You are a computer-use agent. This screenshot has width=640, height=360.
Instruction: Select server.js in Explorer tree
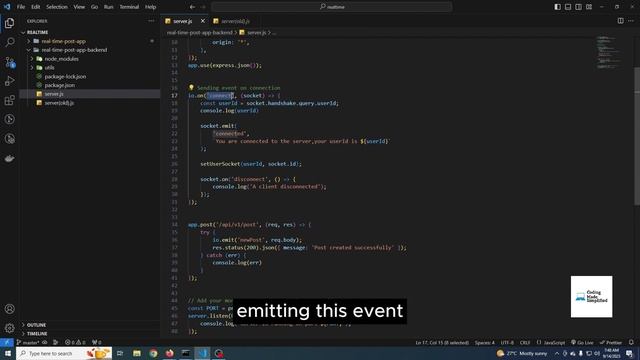(x=54, y=94)
